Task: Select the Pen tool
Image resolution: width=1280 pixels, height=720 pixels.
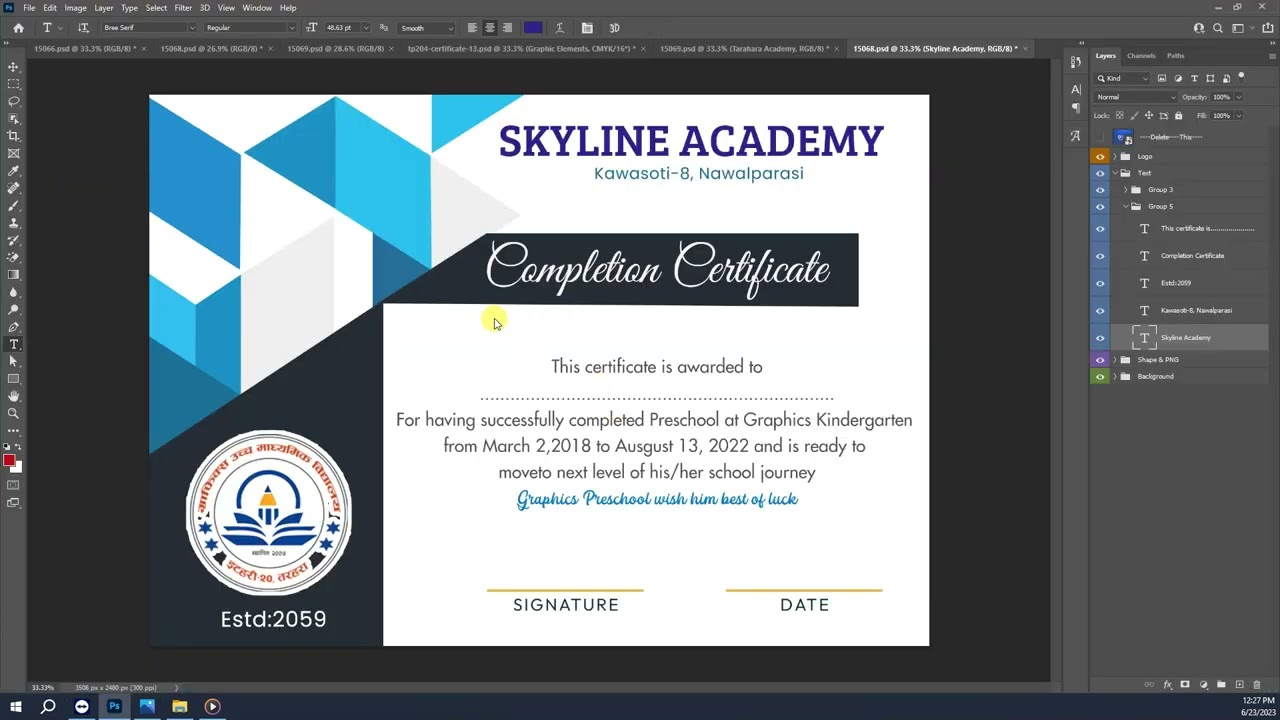Action: point(13,327)
